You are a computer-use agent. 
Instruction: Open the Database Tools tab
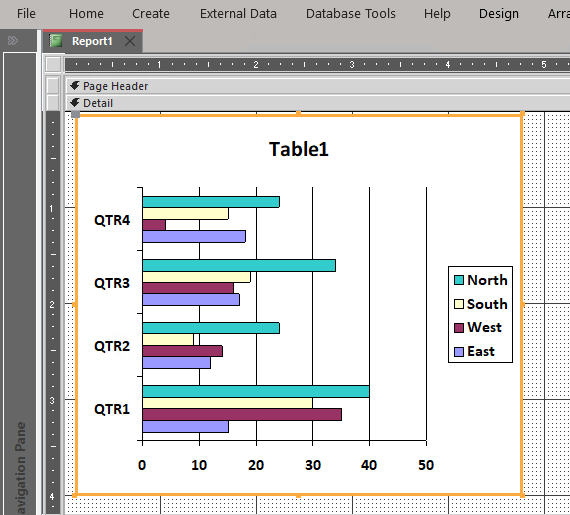[x=350, y=14]
